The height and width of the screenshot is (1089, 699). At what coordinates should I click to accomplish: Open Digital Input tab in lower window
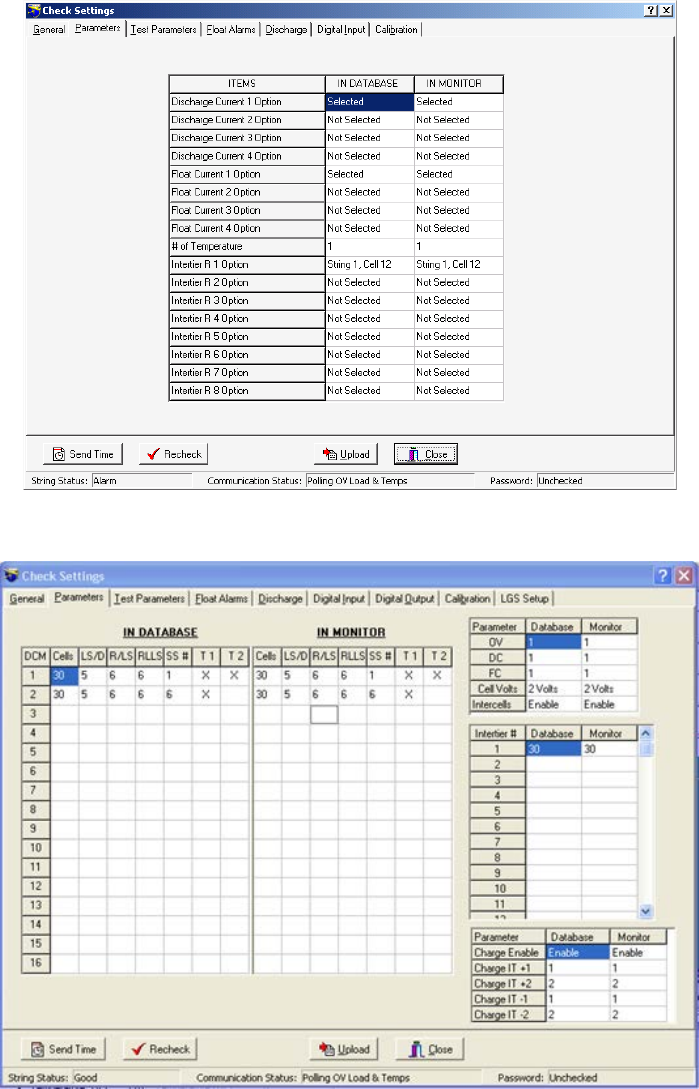click(338, 599)
